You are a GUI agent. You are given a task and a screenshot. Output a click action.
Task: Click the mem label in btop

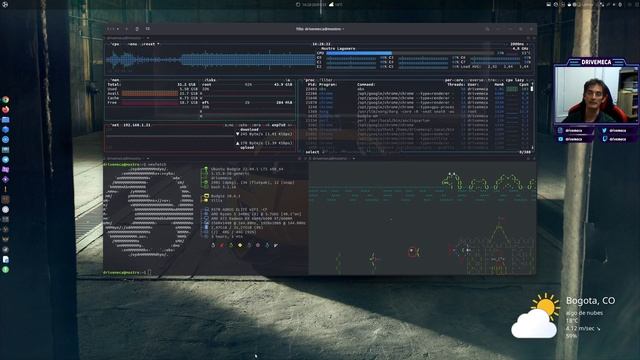(x=115, y=80)
